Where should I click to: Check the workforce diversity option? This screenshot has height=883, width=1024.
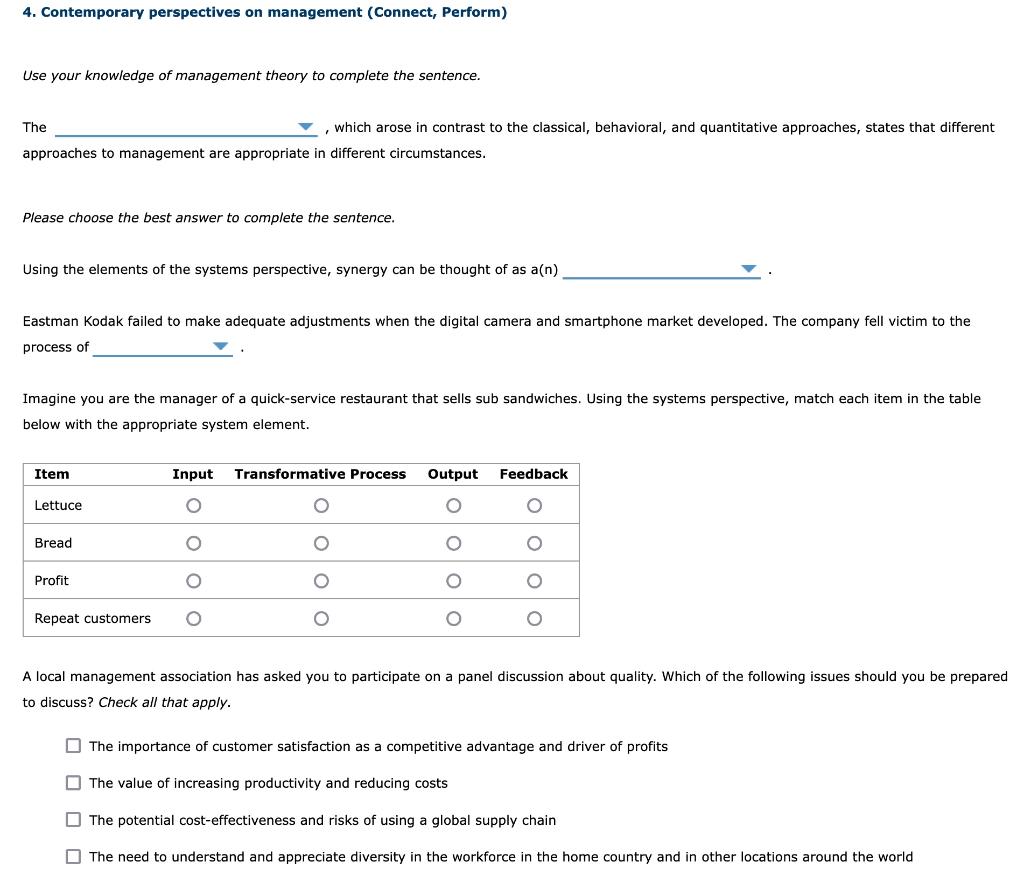coord(73,856)
